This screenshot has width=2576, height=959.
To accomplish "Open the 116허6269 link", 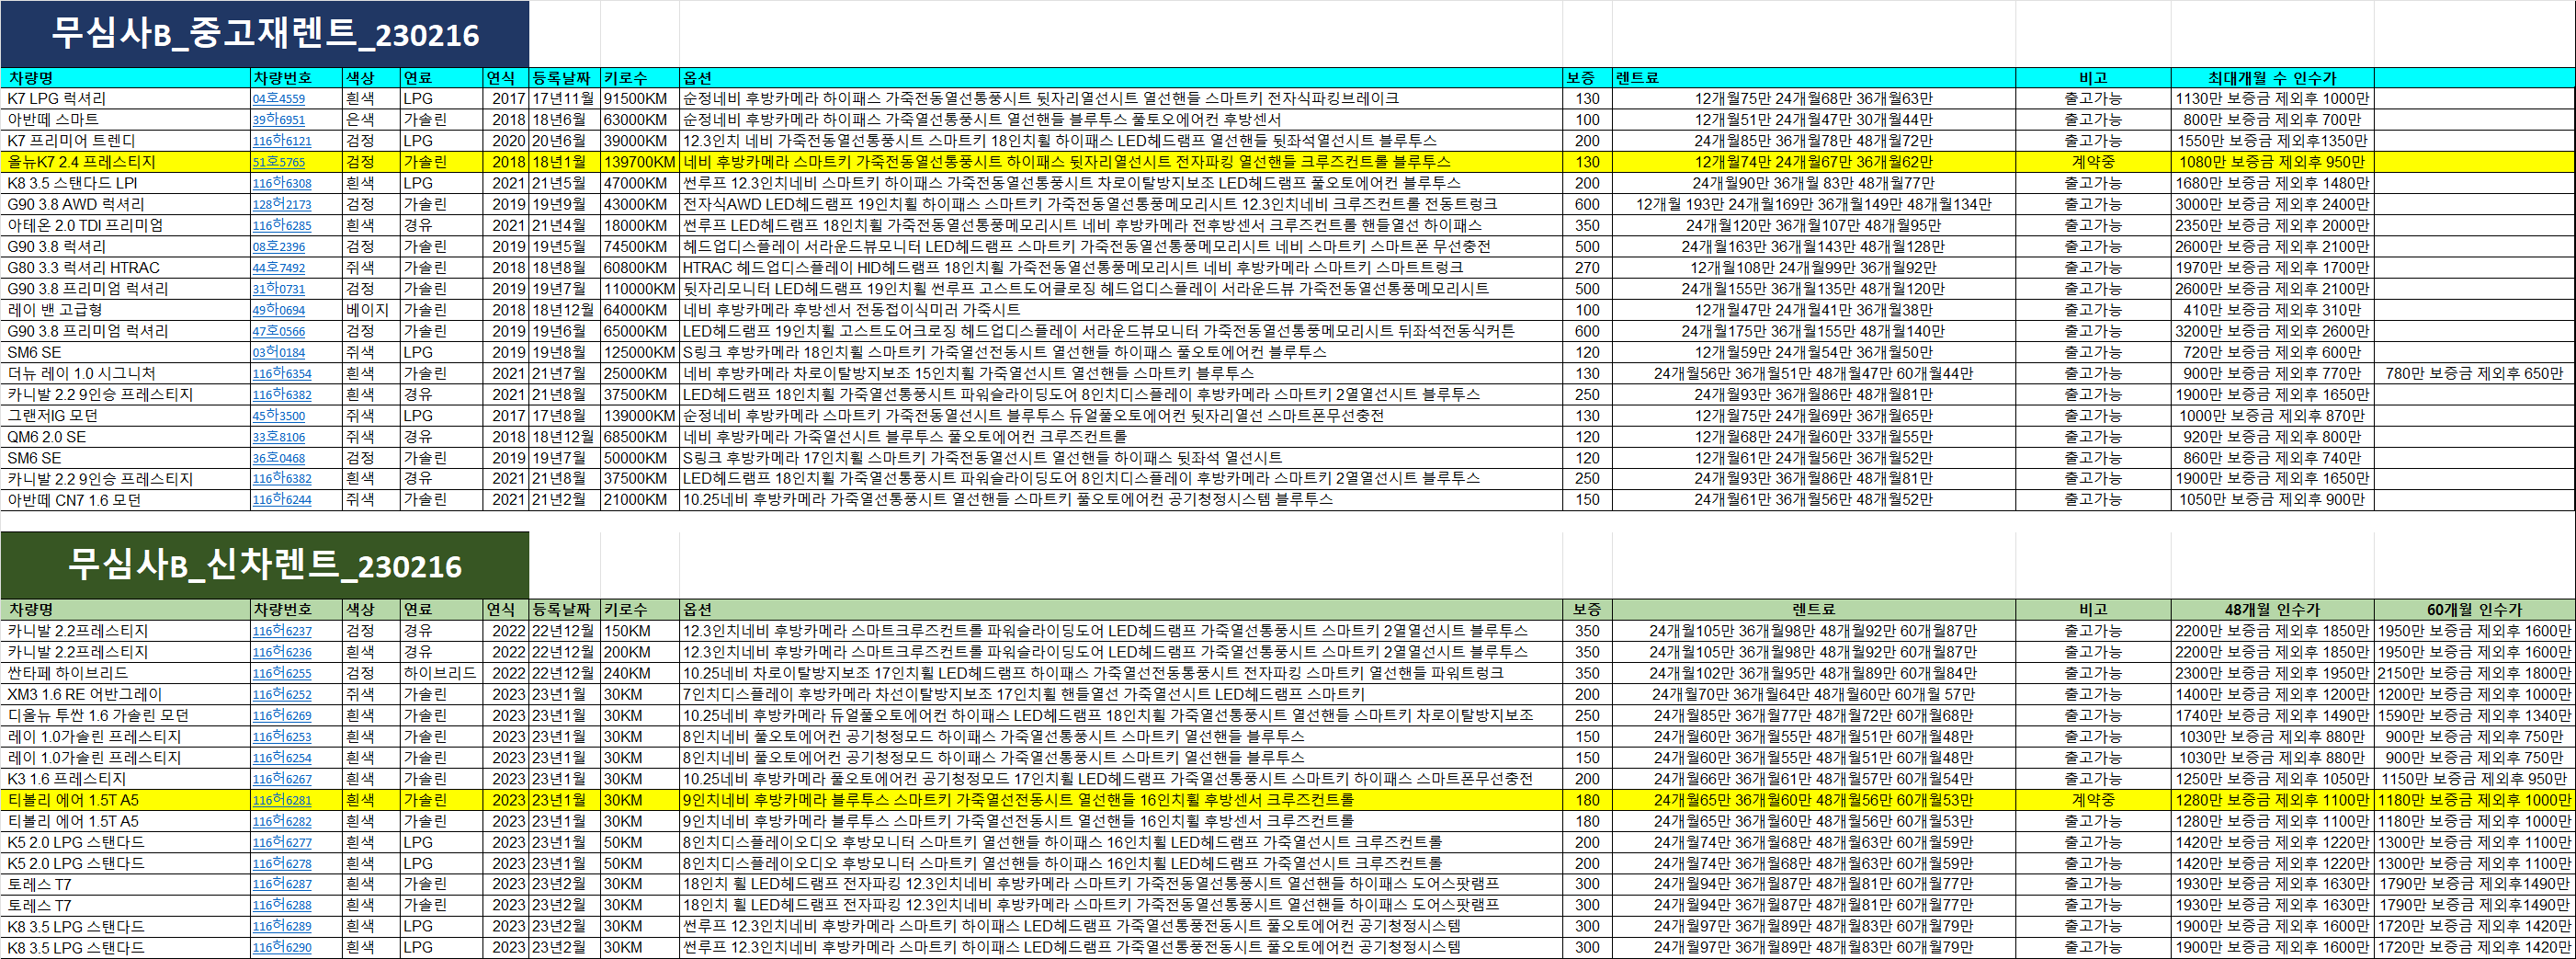I will (282, 715).
